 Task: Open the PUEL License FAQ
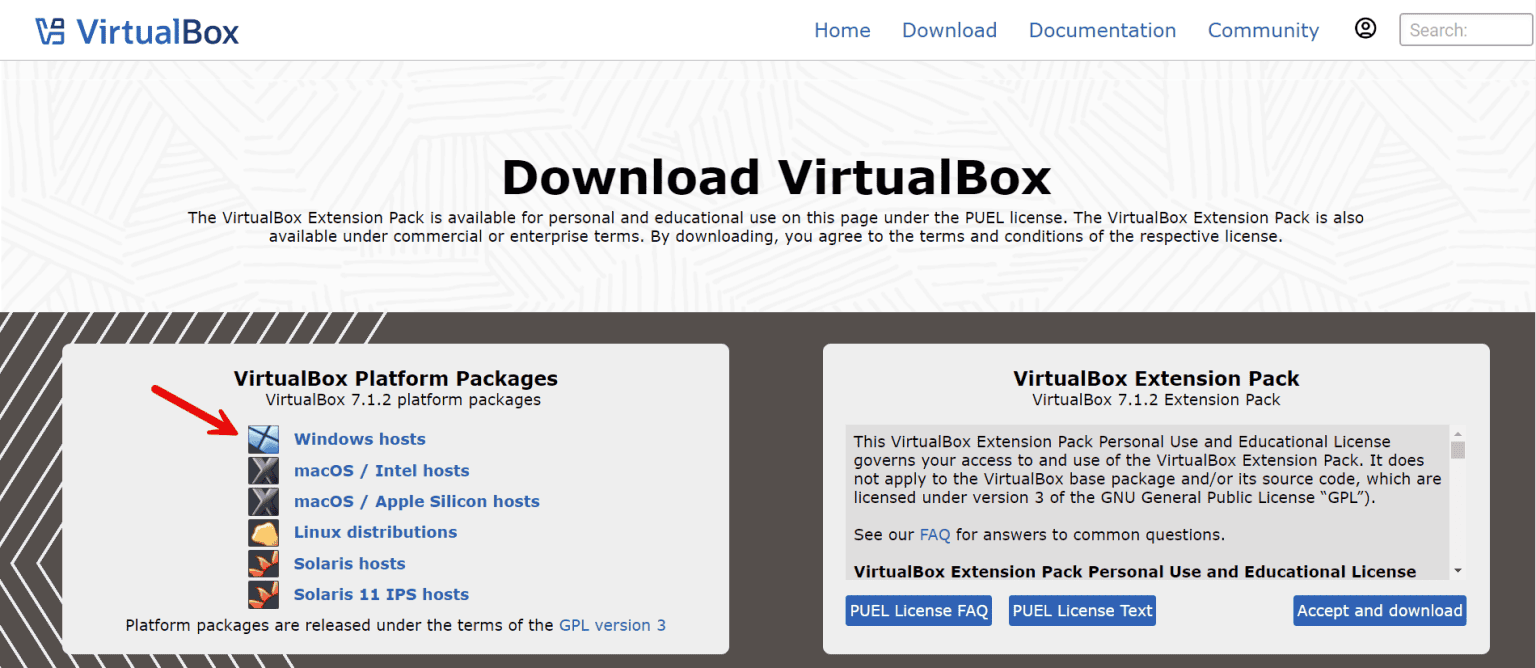tap(918, 610)
